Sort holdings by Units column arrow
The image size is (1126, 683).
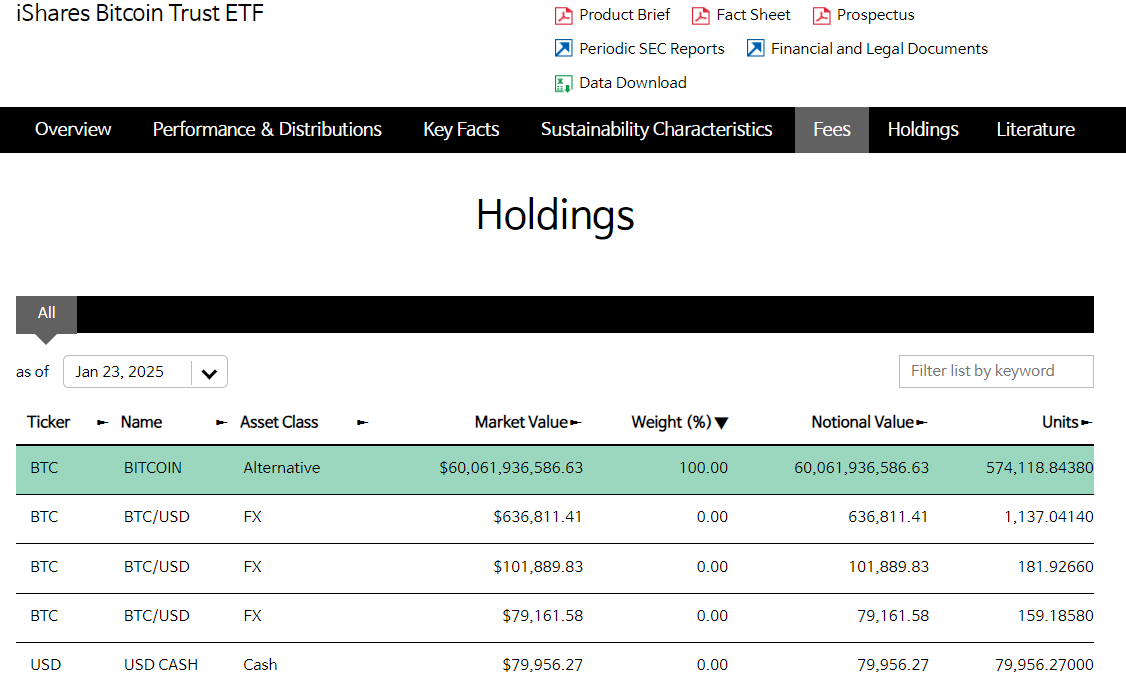[x=1087, y=423]
